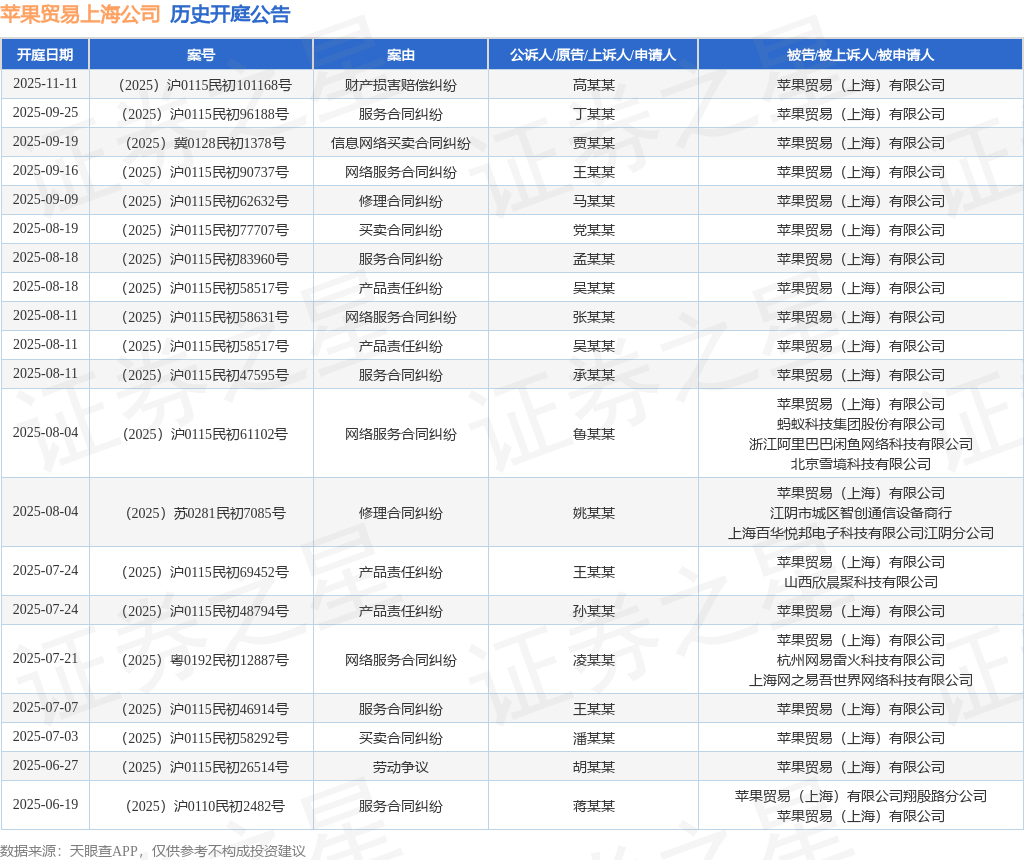Select case number （2025）沪0115民初90737号
Screen dimensions: 1024x860
[x=201, y=172]
